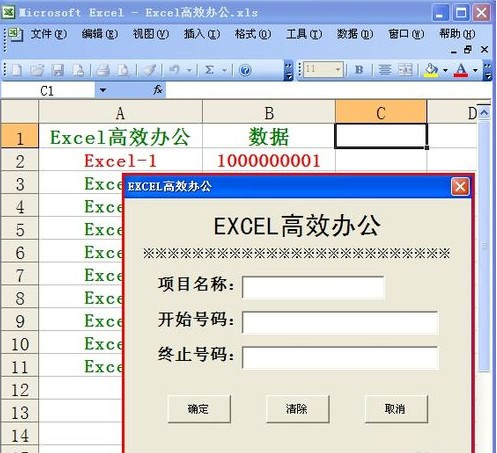Click the Print toolbar icon
The width and height of the screenshot is (497, 453).
[x=103, y=70]
